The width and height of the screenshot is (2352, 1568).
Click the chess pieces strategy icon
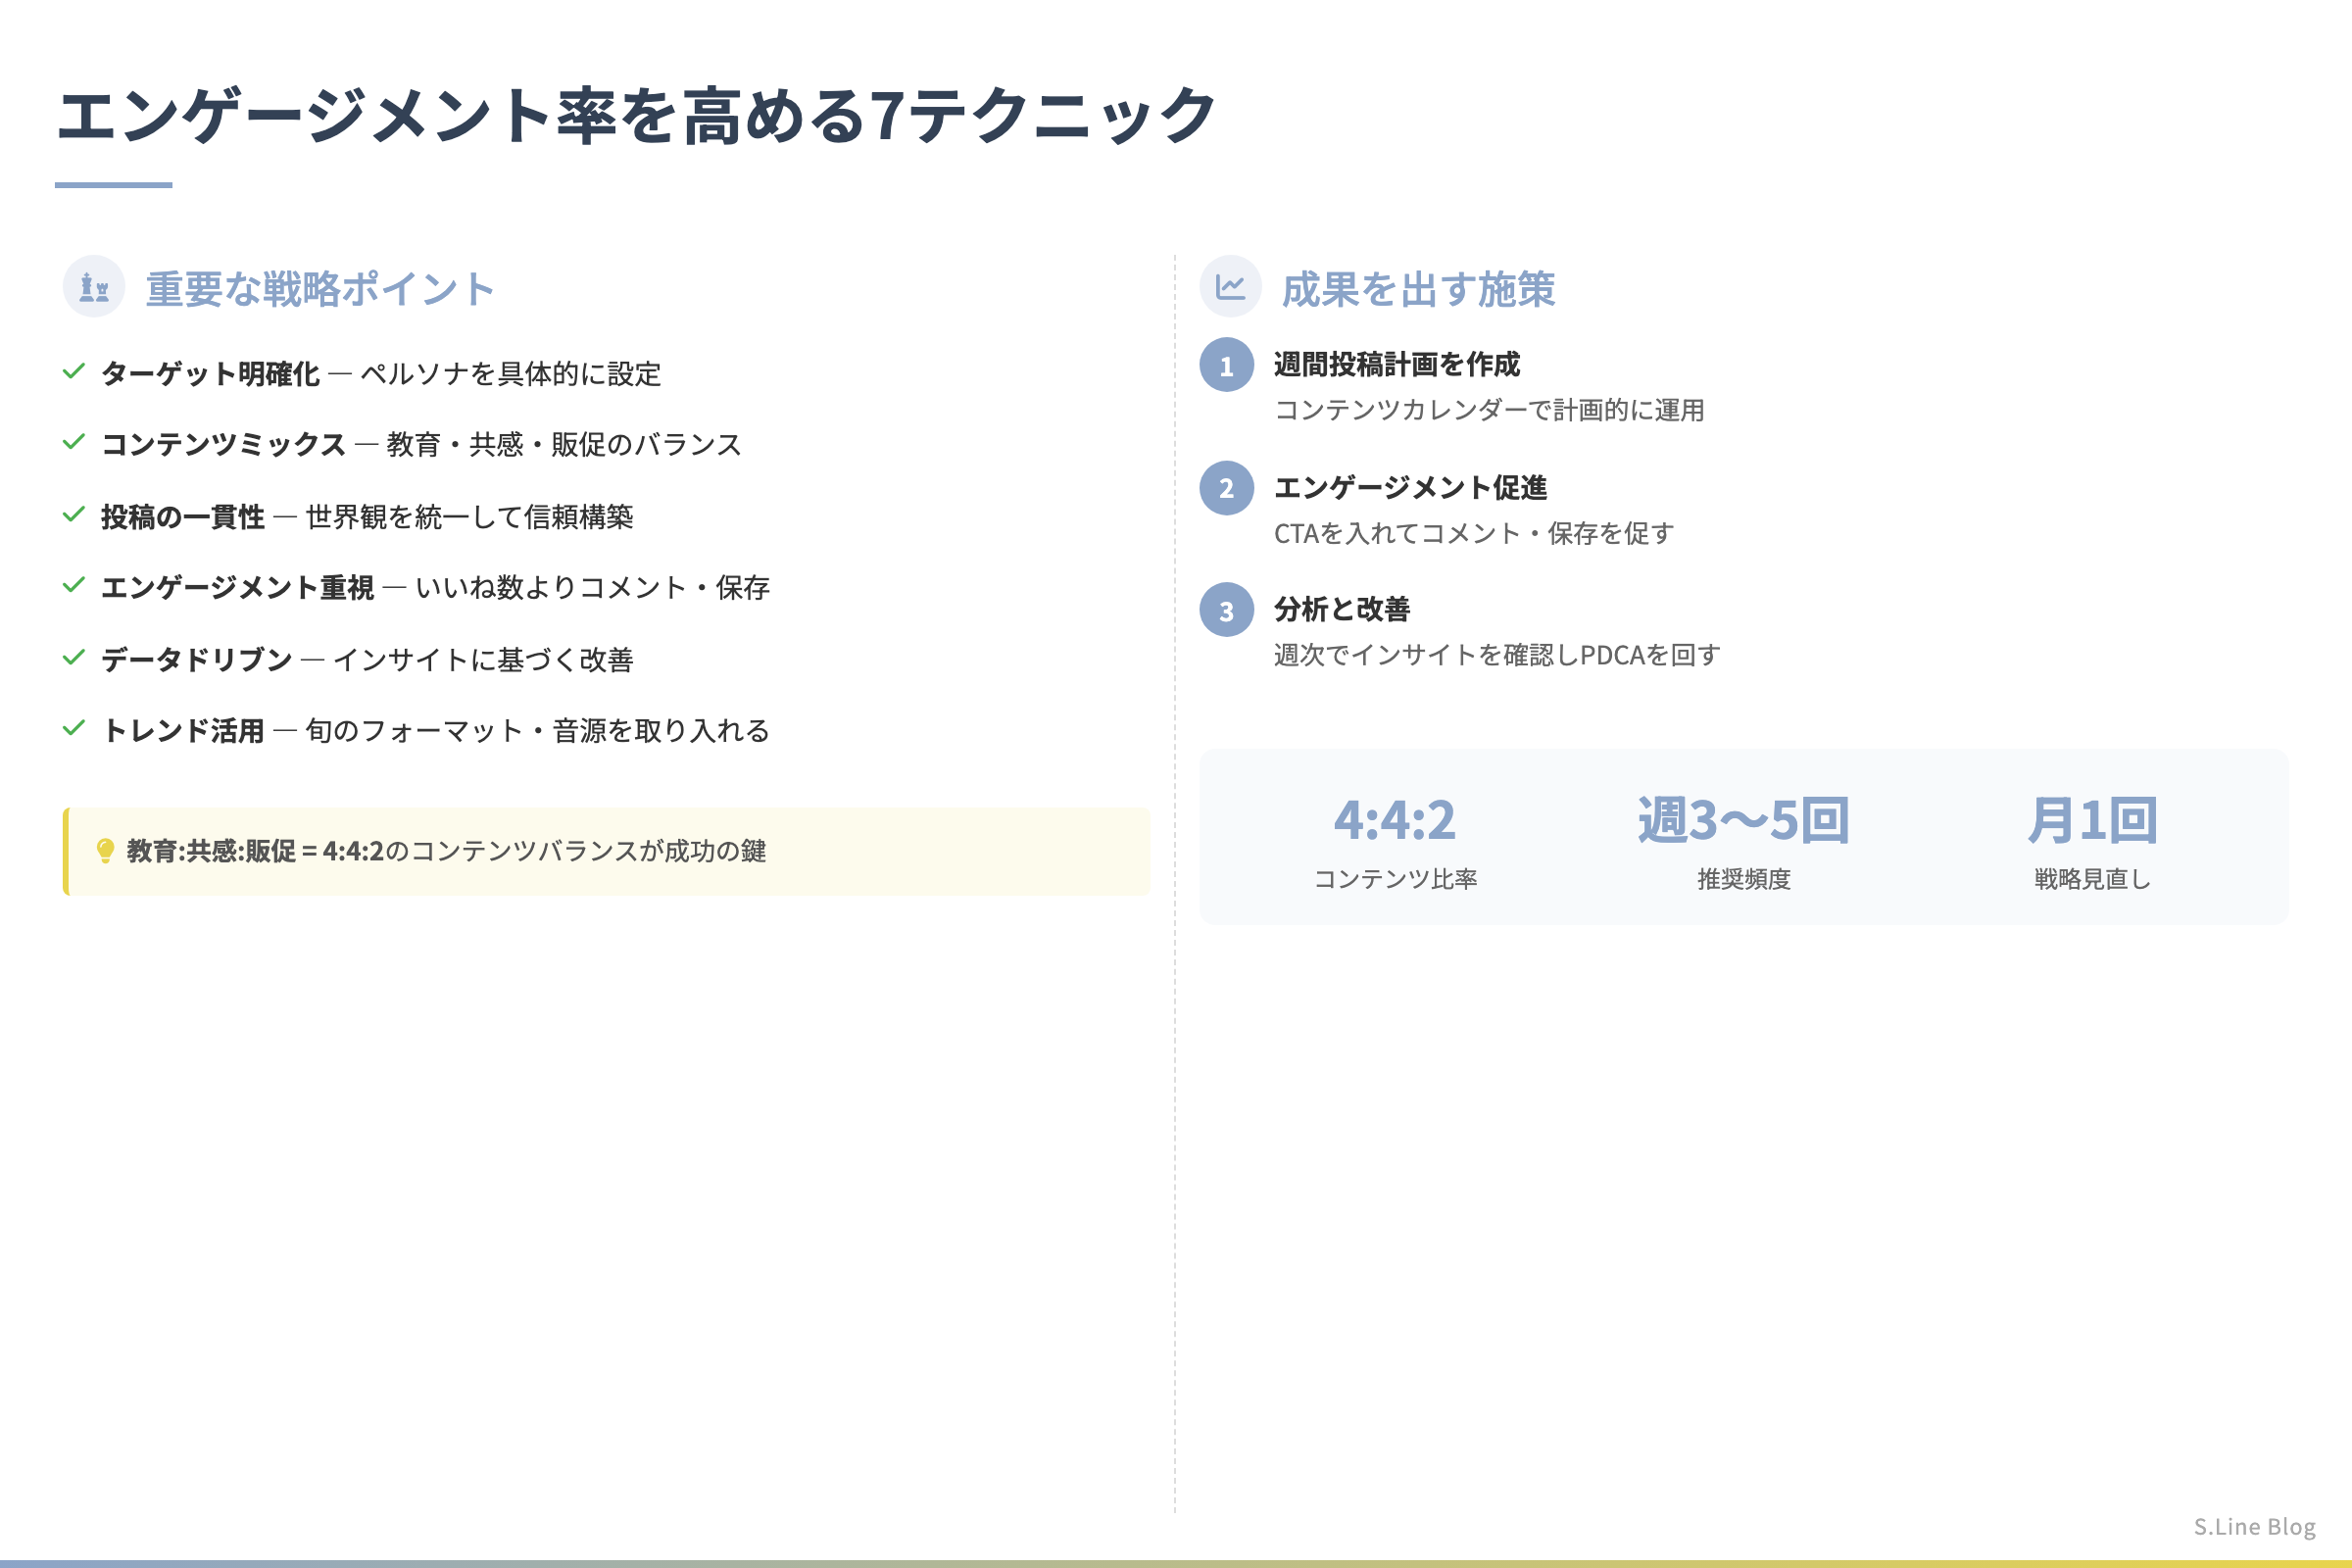pyautogui.click(x=94, y=287)
